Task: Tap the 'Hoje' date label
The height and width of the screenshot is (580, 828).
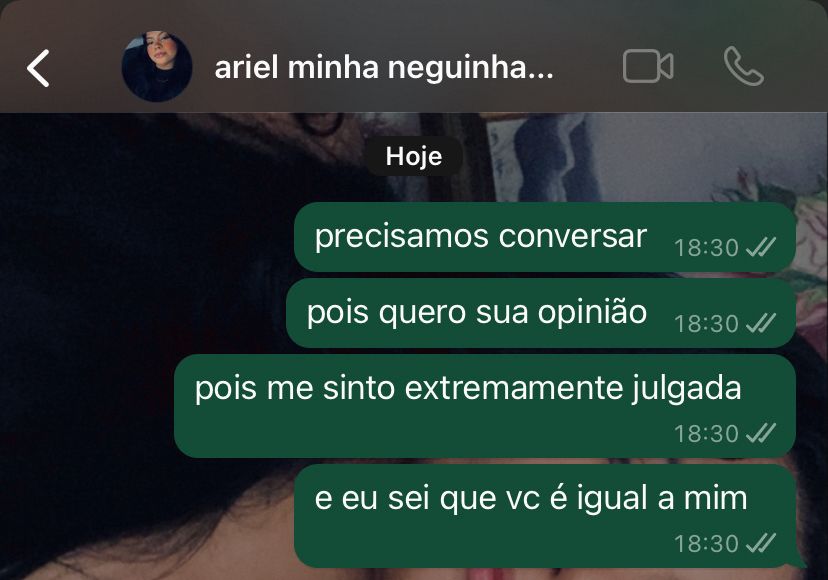Action: (414, 156)
